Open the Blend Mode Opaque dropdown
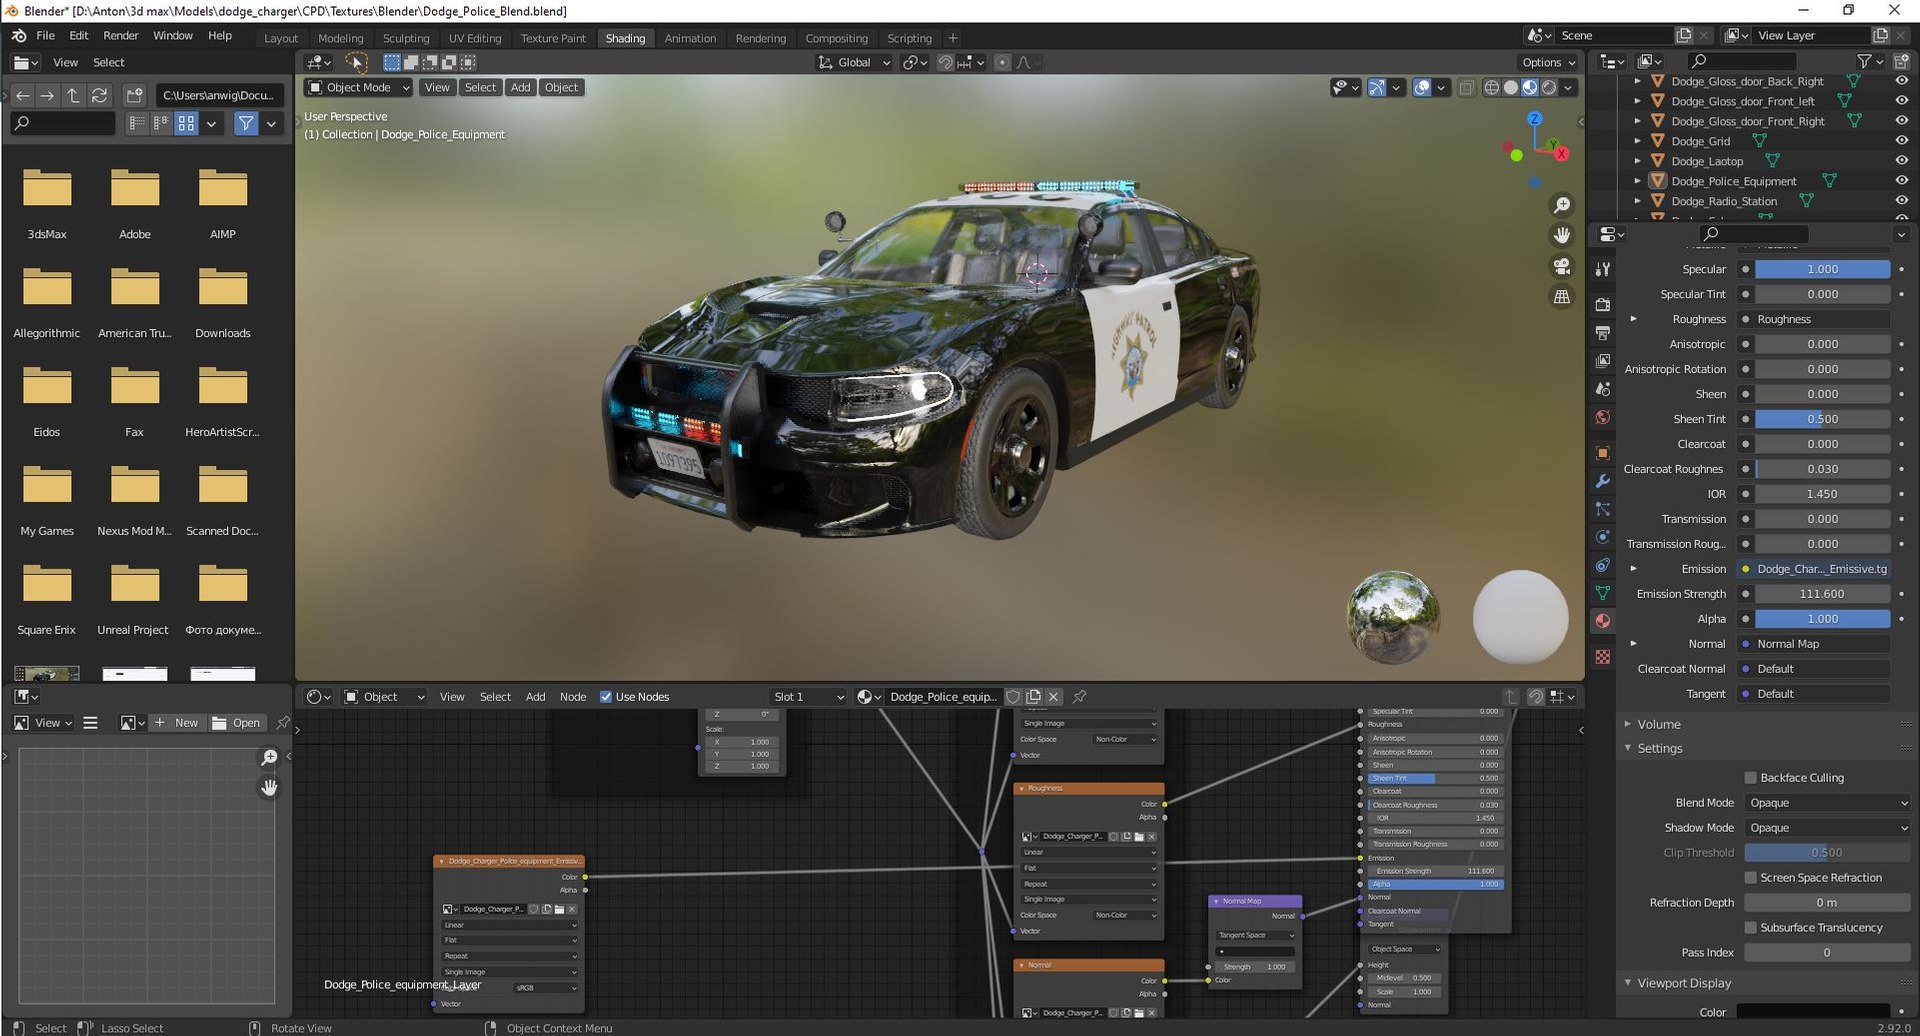 pyautogui.click(x=1827, y=803)
